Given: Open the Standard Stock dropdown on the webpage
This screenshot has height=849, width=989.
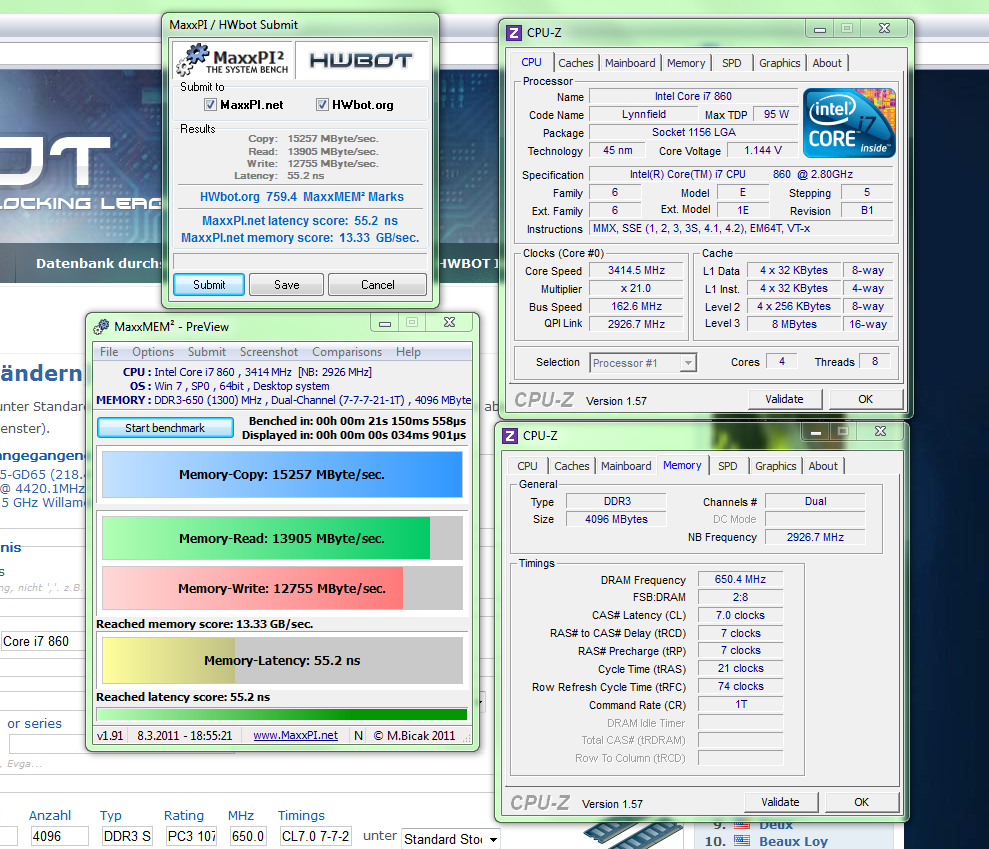Looking at the screenshot, I should [450, 840].
